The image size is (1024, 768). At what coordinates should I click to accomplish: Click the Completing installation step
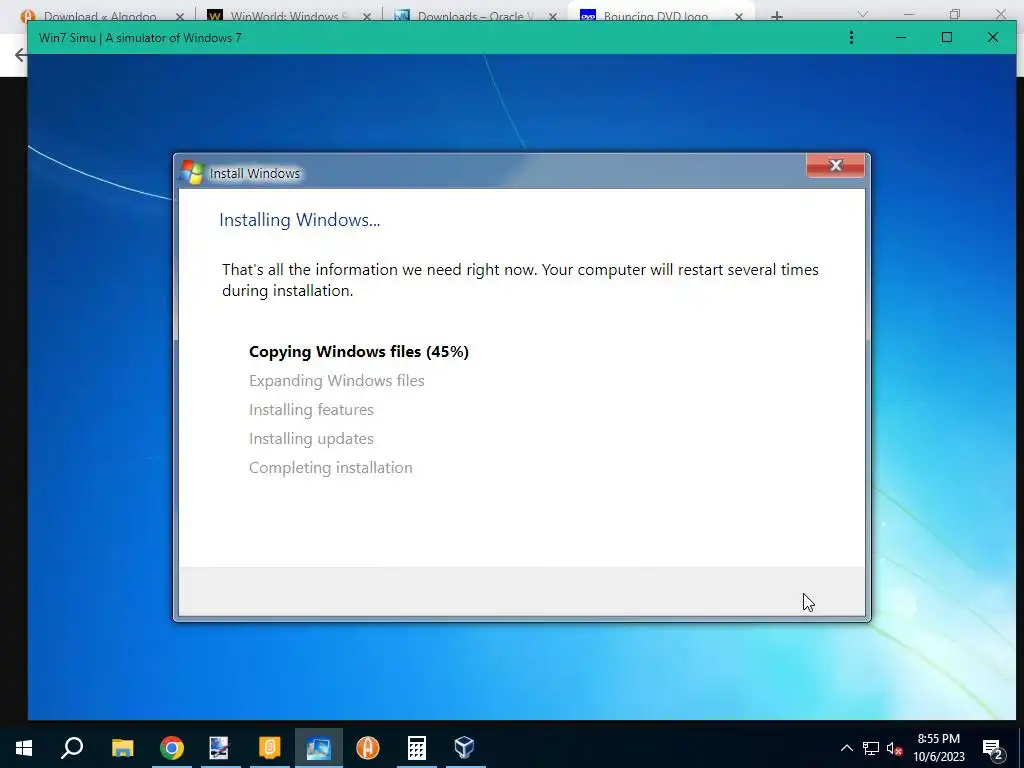[330, 468]
